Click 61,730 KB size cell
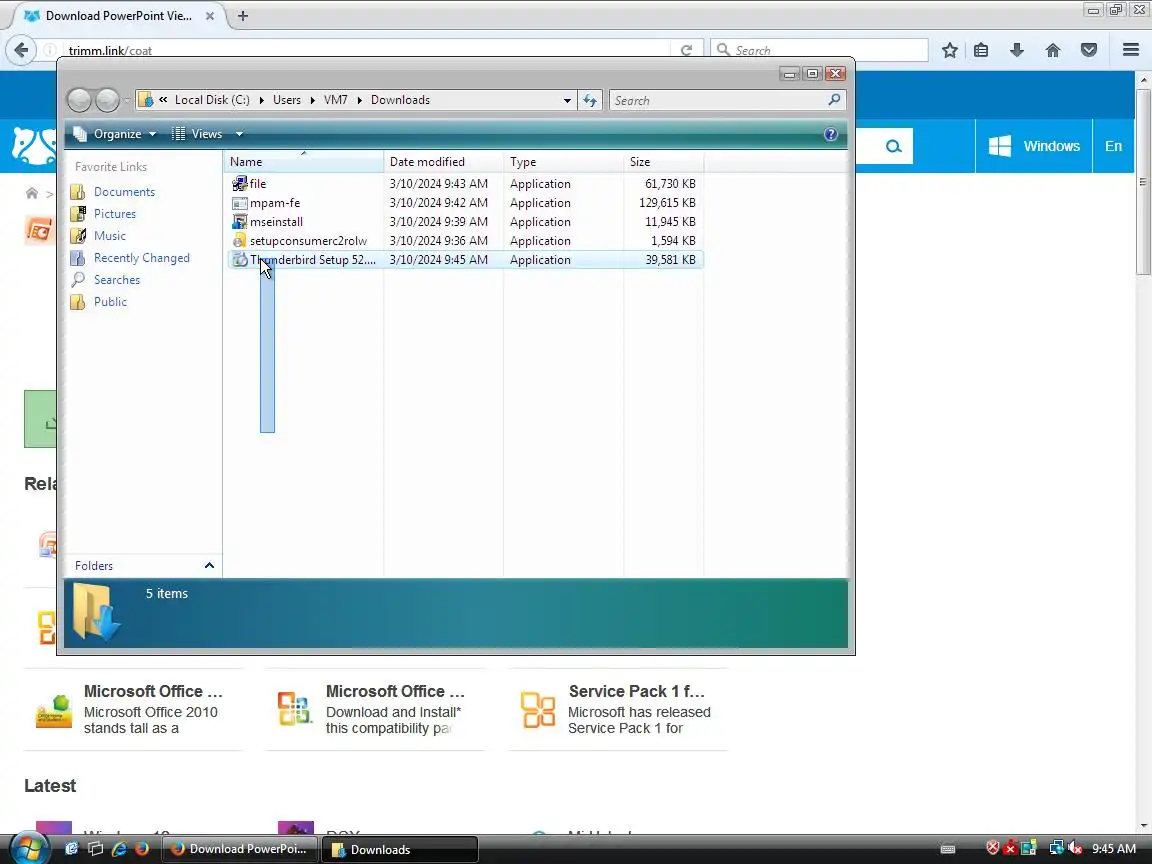 pos(670,184)
